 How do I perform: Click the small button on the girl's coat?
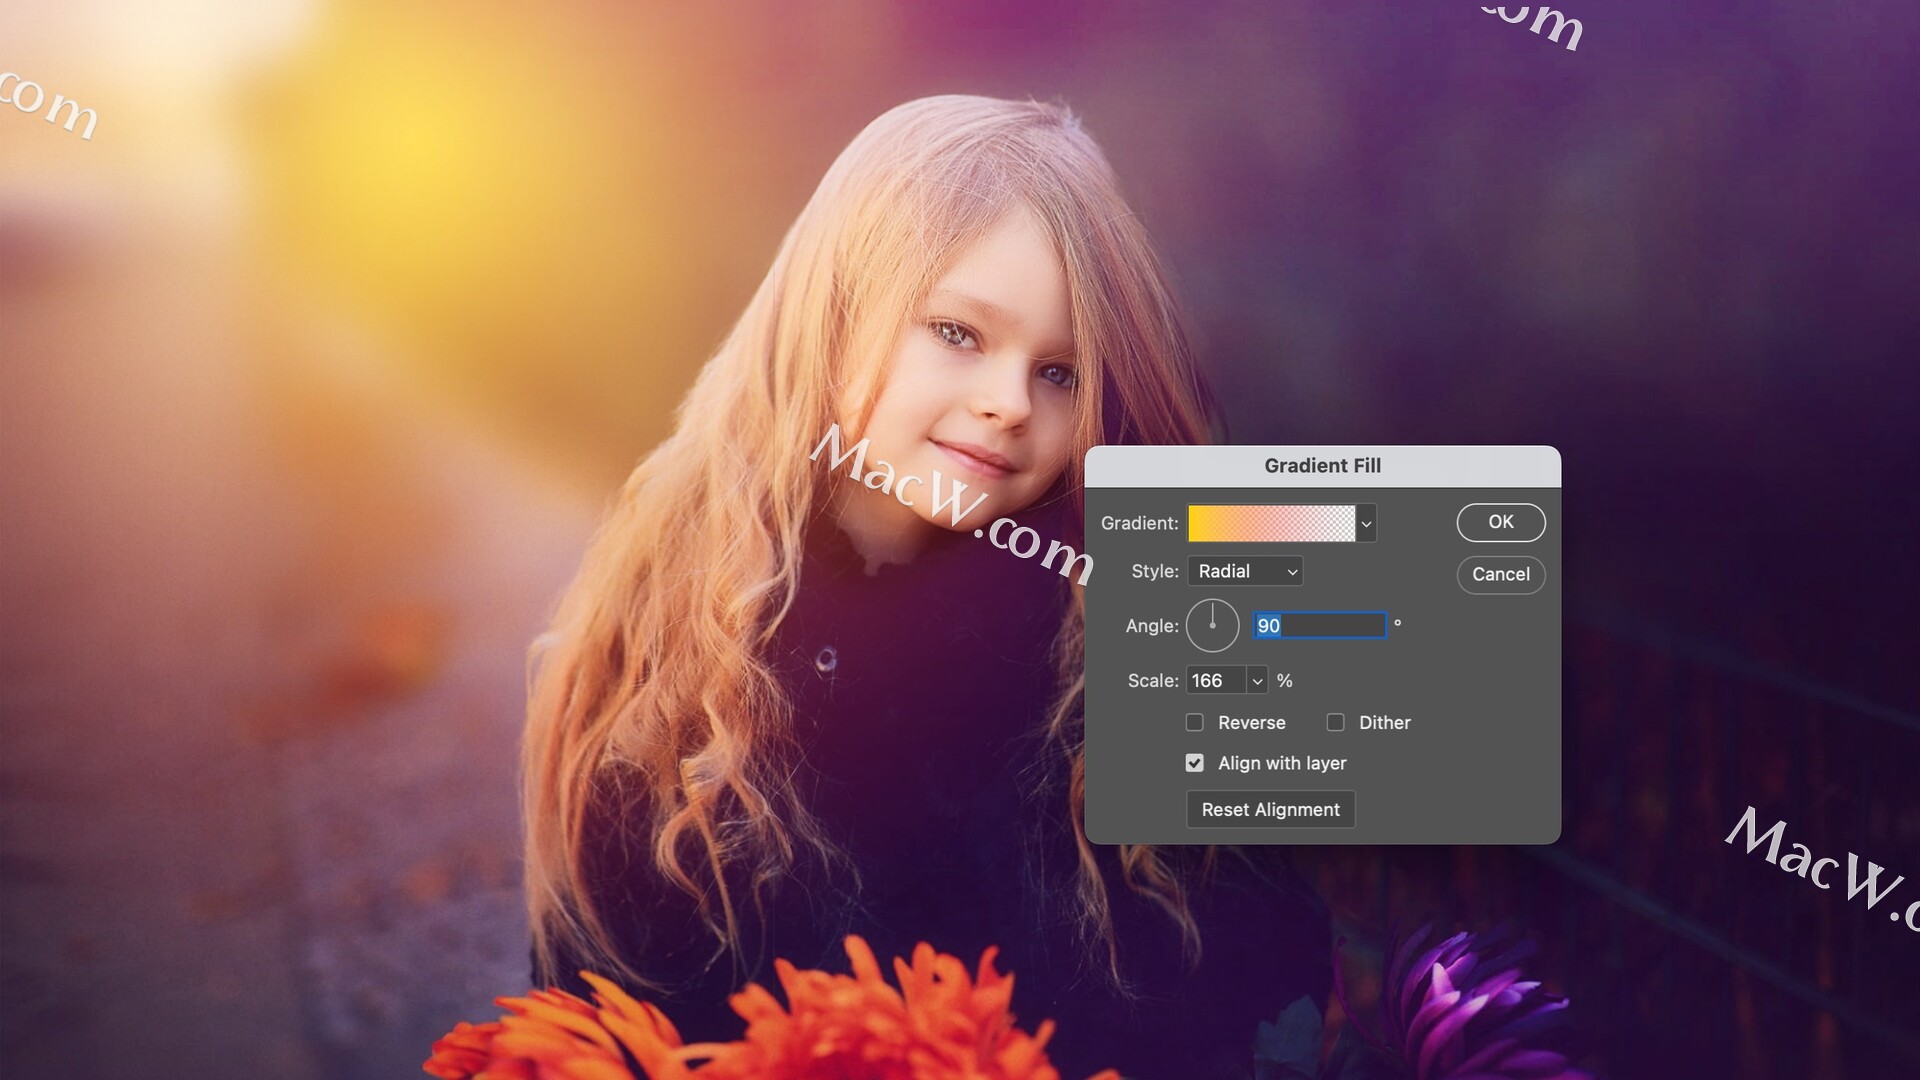point(826,660)
